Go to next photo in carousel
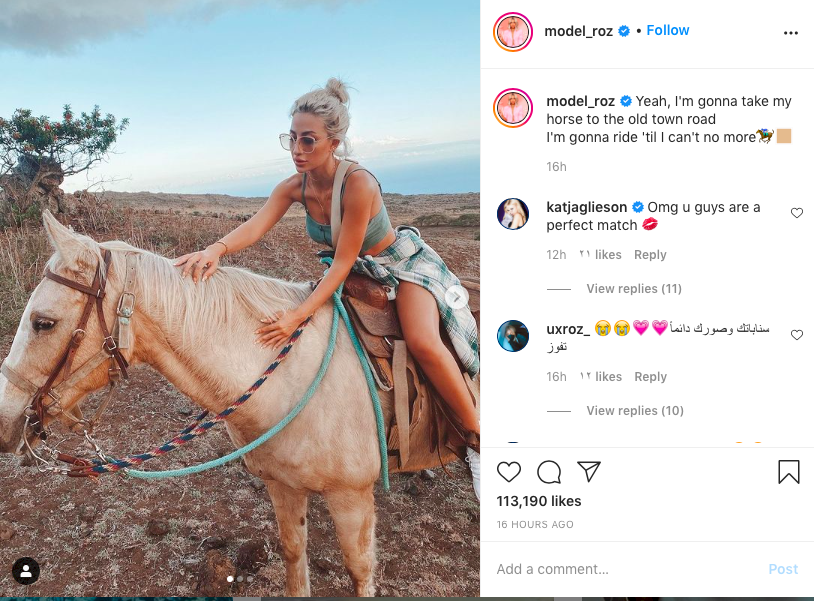This screenshot has height=601, width=814. tap(456, 297)
